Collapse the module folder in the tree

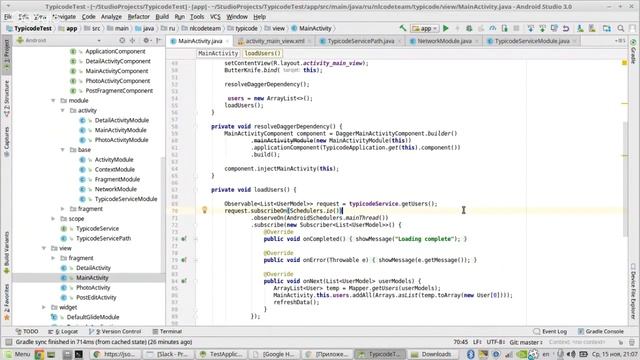click(x=53, y=100)
